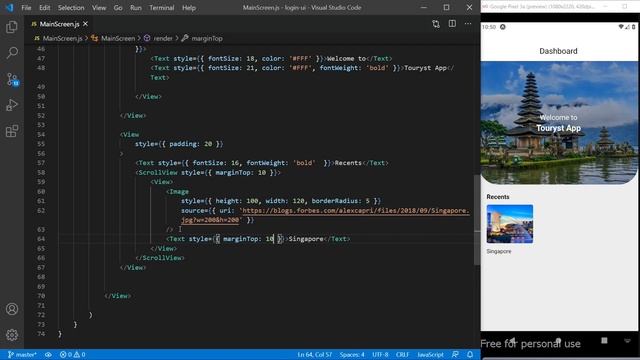
Task: Click the Ln 64, Col 57 indicator
Action: (x=315, y=355)
